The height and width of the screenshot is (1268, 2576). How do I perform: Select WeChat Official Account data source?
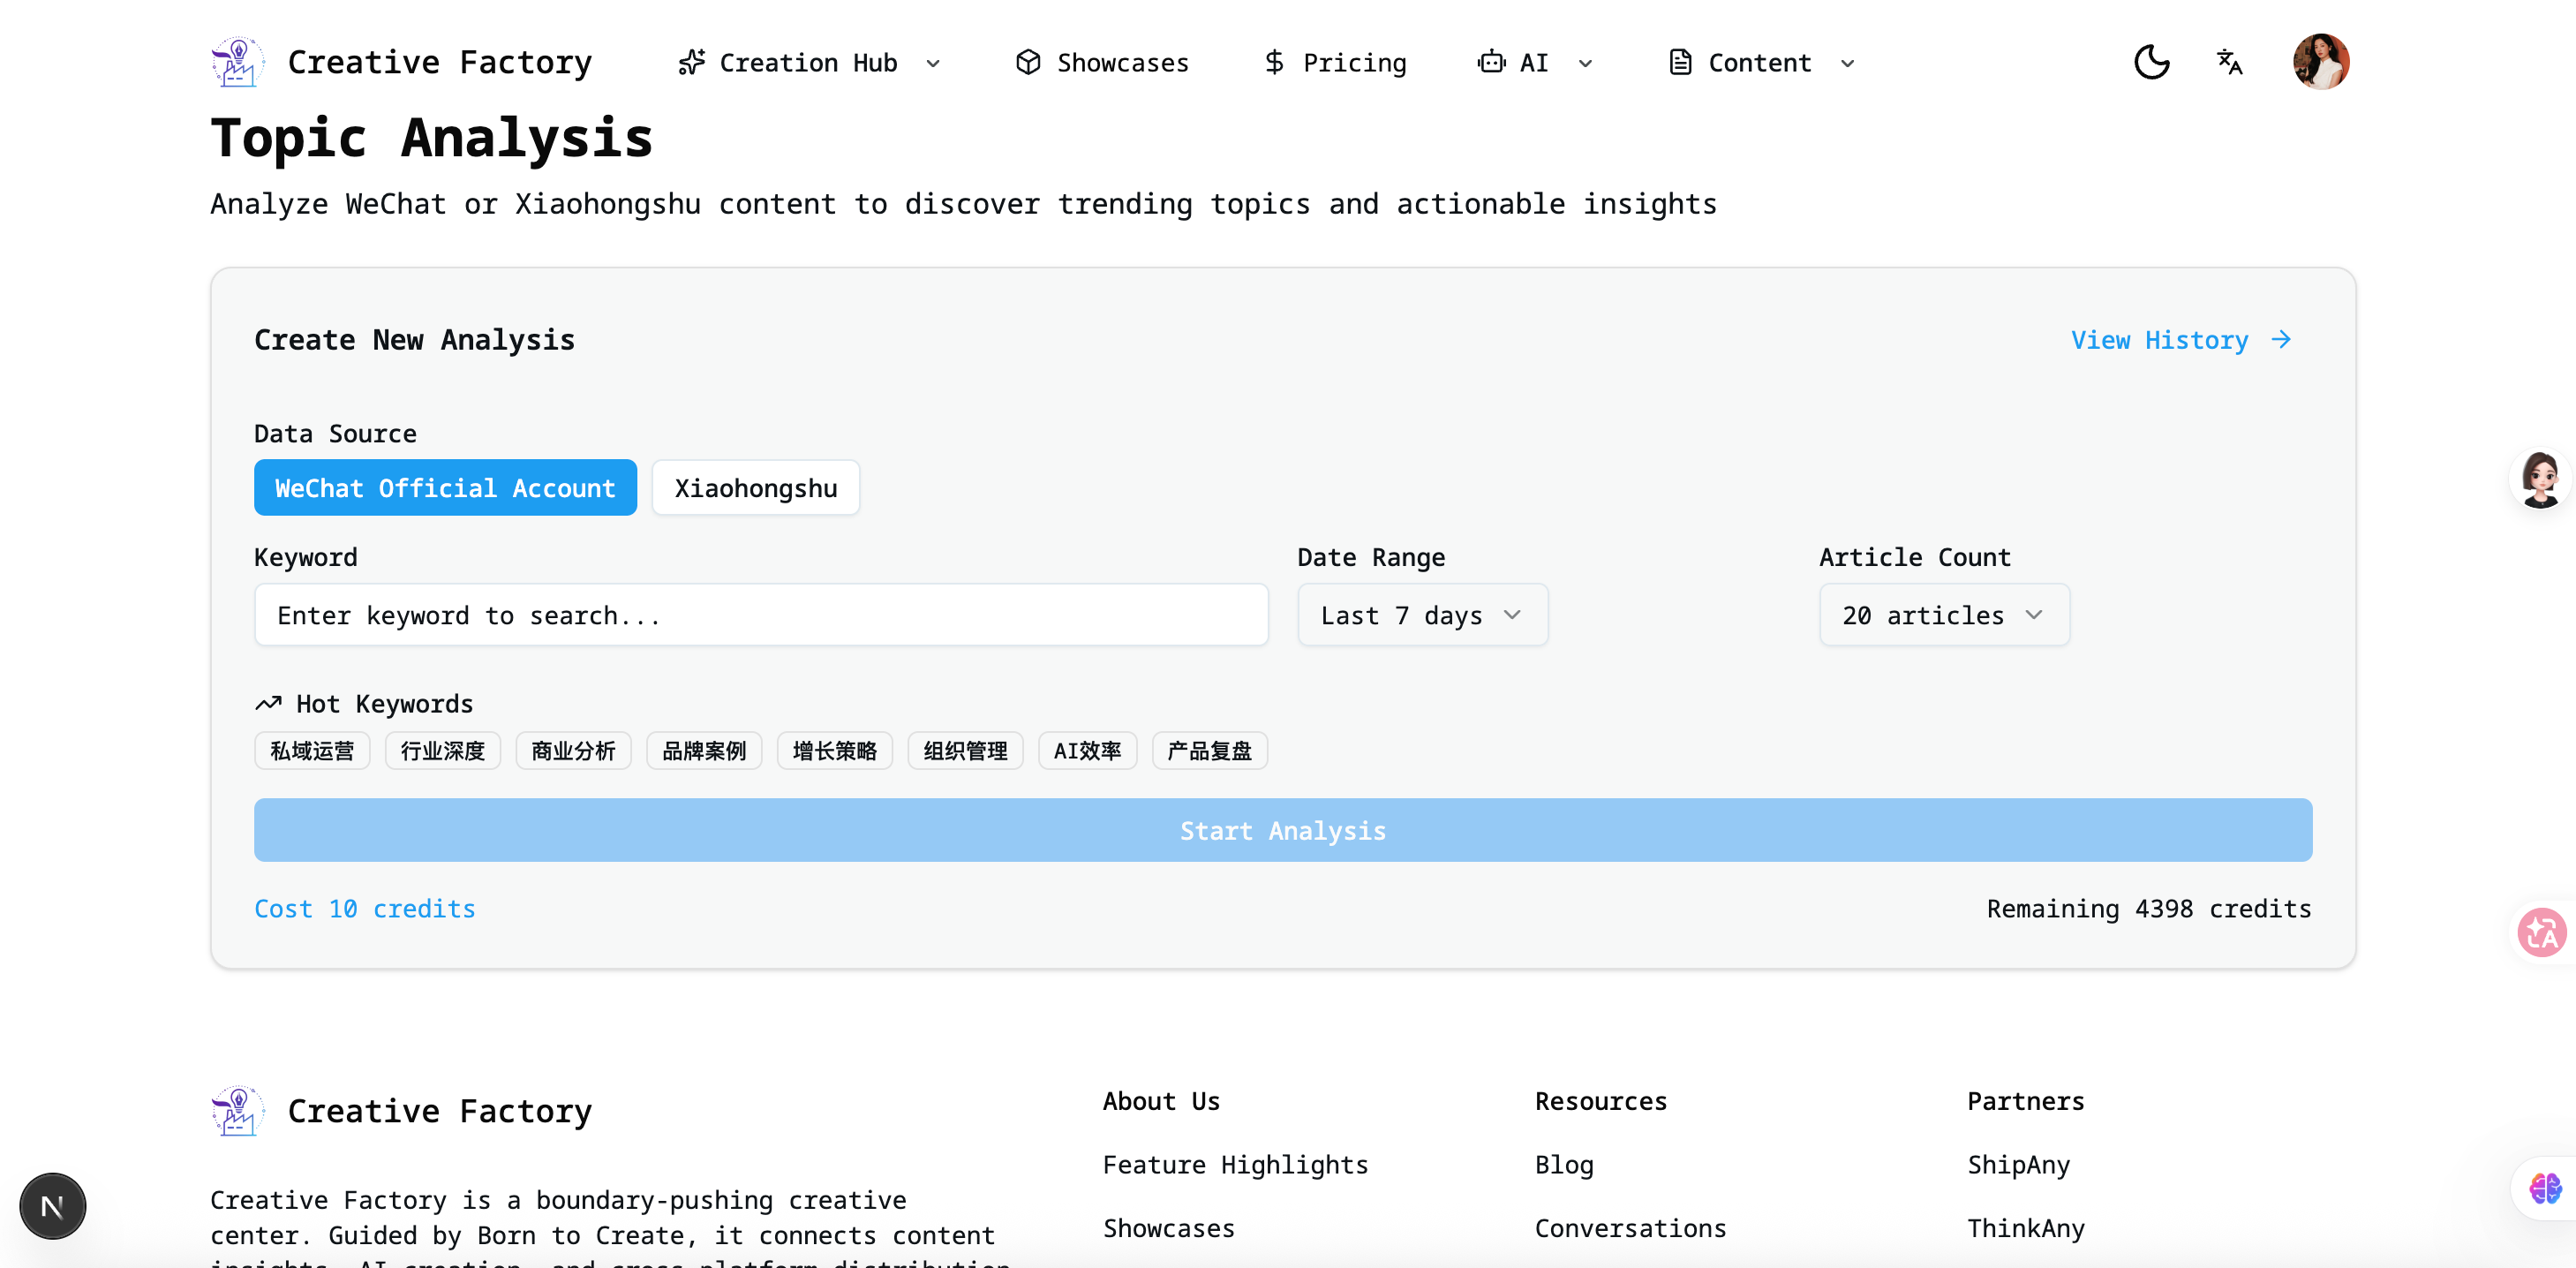(x=445, y=488)
